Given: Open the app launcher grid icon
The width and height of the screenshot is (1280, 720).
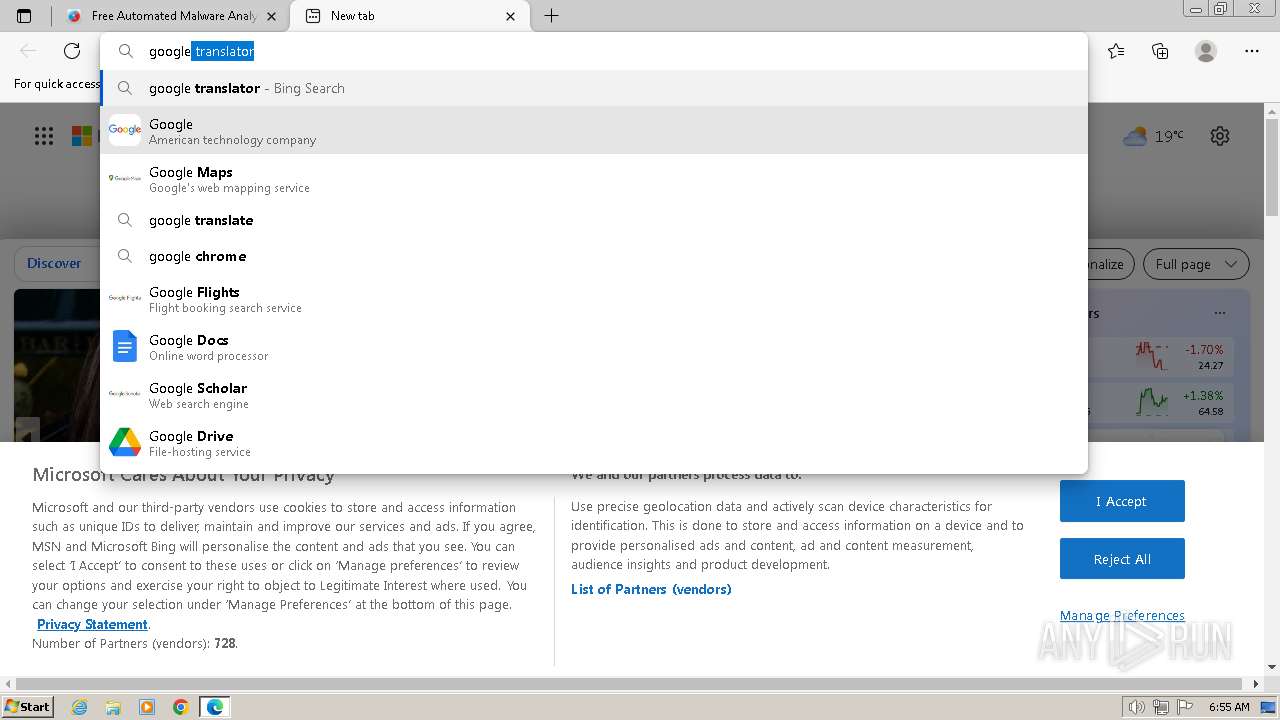Looking at the screenshot, I should (x=44, y=136).
